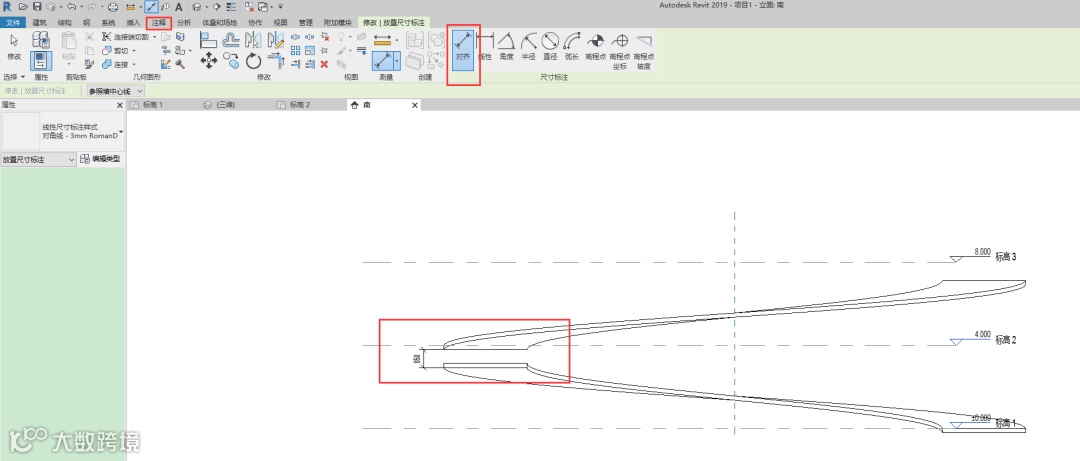
Task: Click the Copy tool icon in Modify panel
Action: (231, 62)
